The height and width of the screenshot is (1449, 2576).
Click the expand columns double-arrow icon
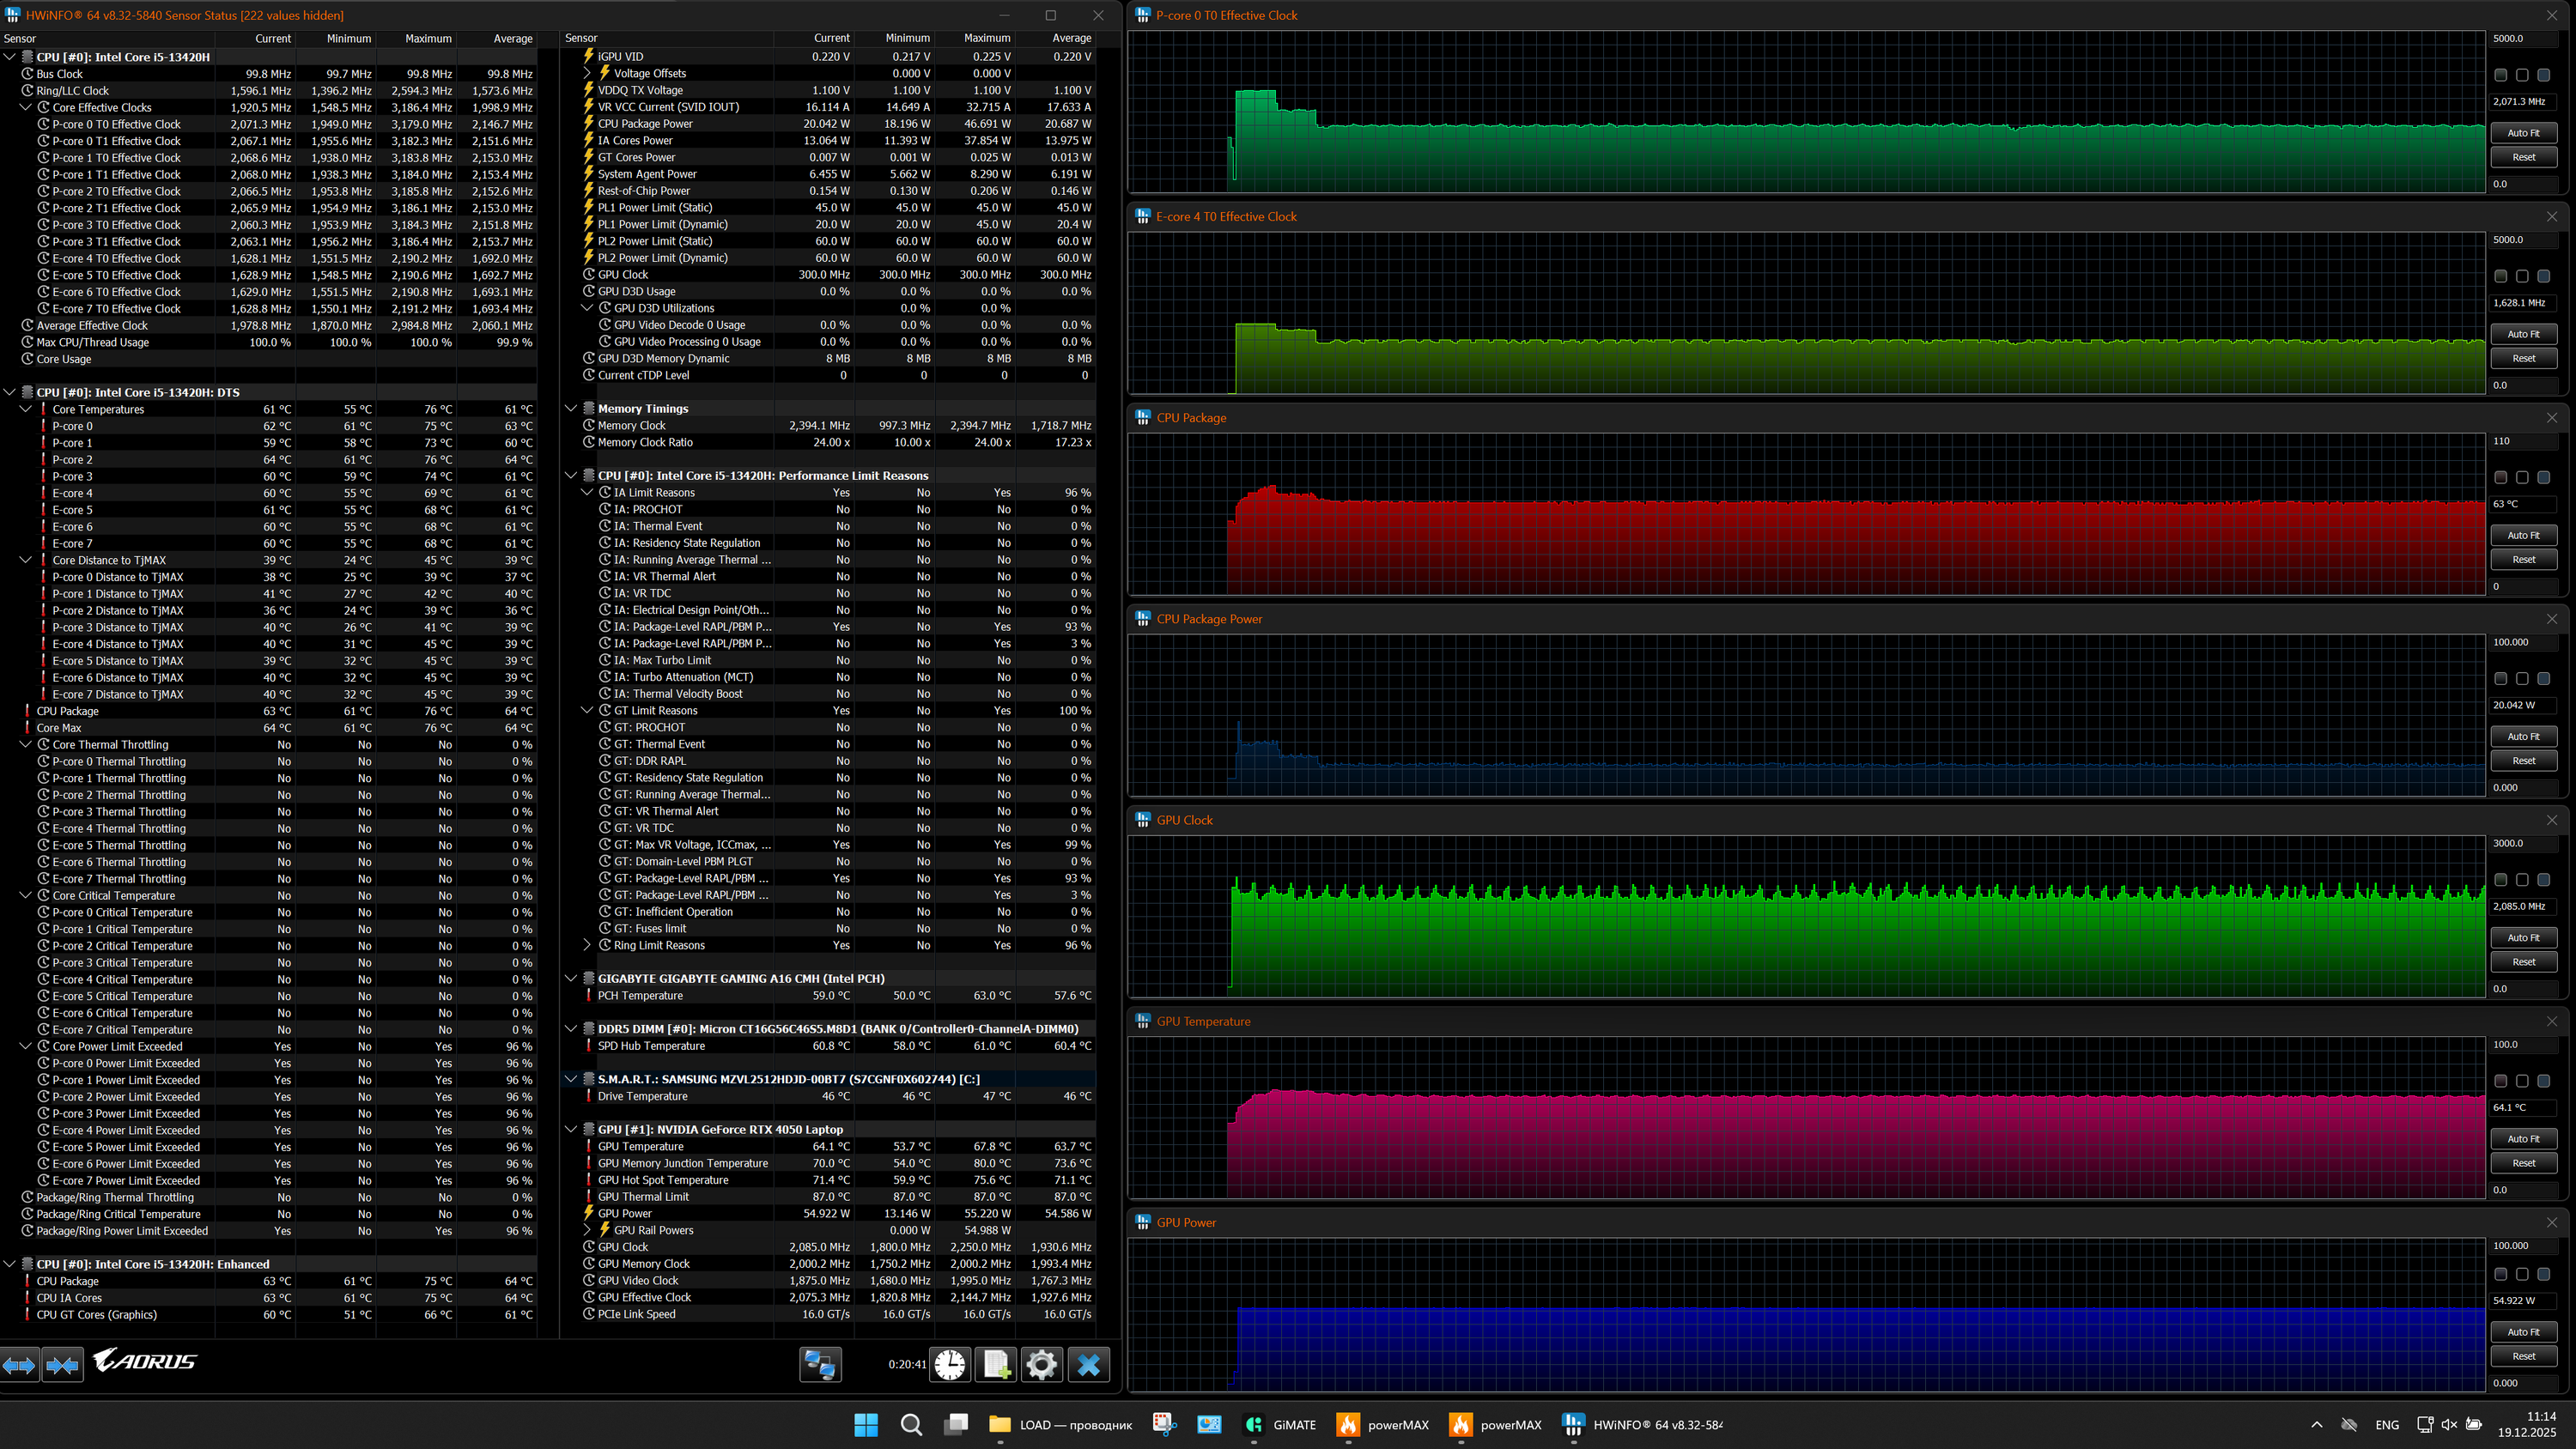[x=19, y=1364]
